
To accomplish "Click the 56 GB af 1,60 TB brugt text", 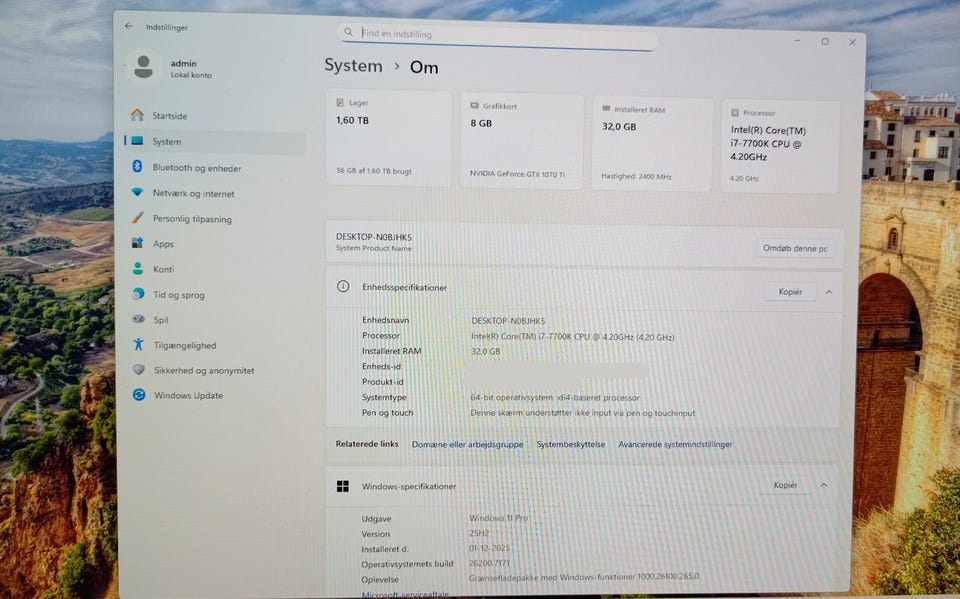I will pyautogui.click(x=373, y=171).
